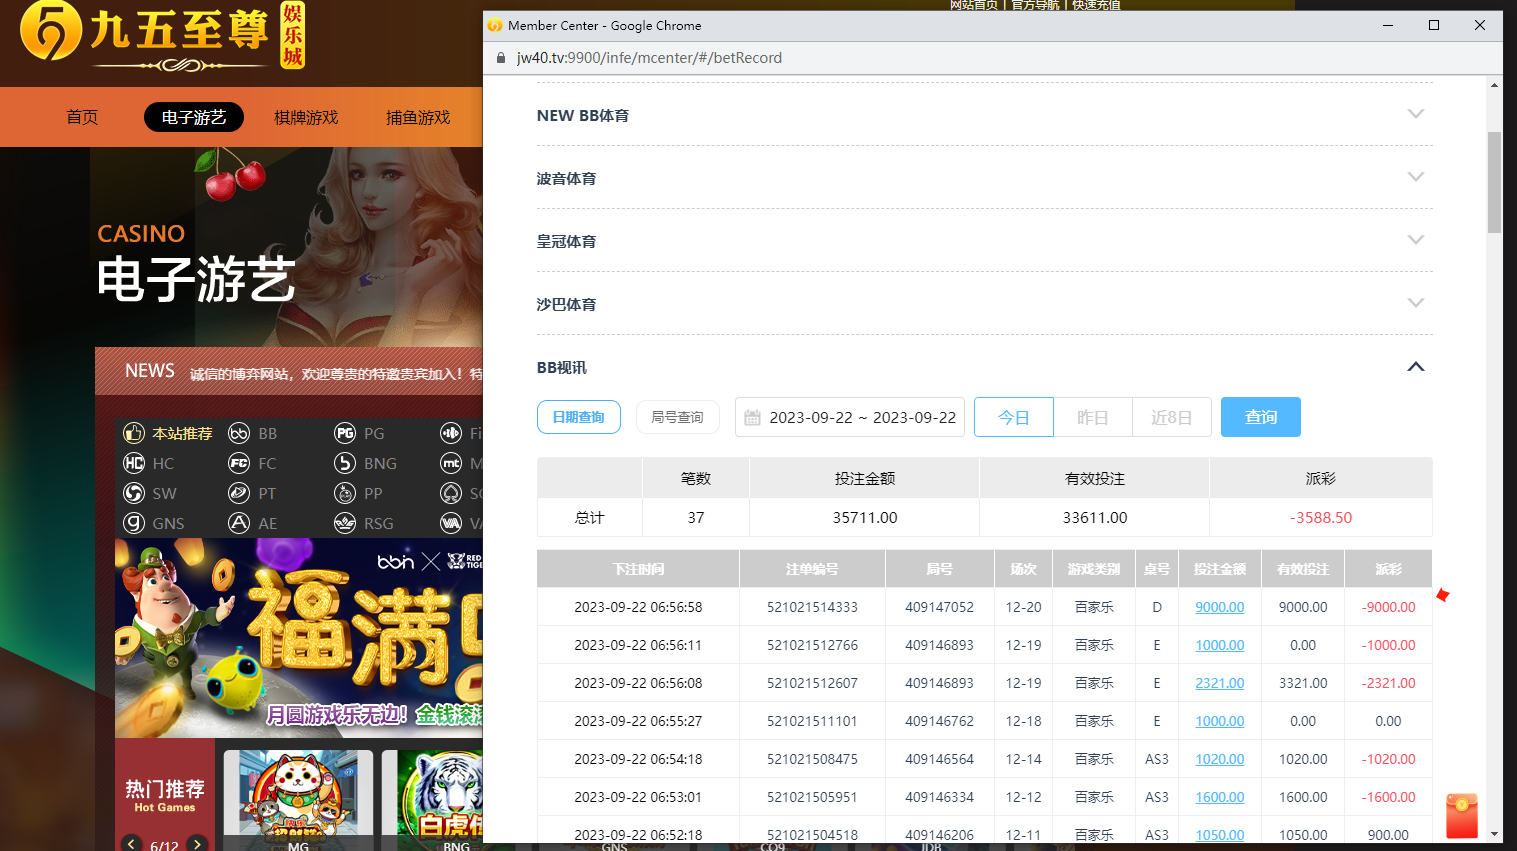Select the SW provider icon
1517x851 pixels.
coord(134,493)
